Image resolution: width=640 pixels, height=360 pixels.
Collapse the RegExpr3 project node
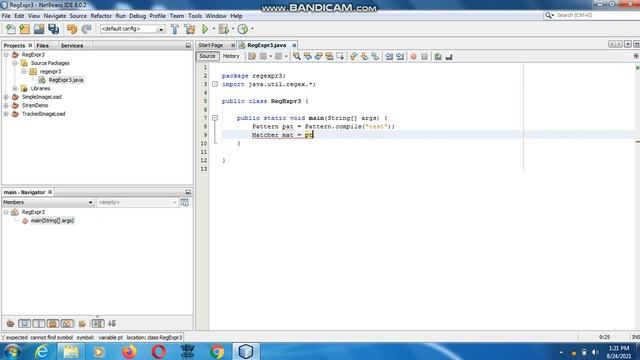[6, 55]
